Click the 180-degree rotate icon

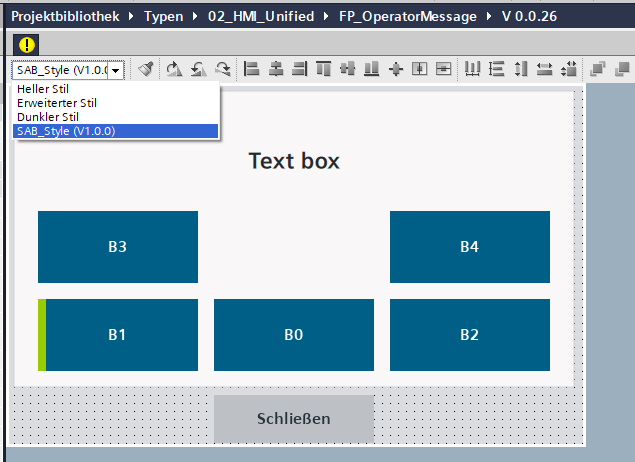click(x=223, y=69)
